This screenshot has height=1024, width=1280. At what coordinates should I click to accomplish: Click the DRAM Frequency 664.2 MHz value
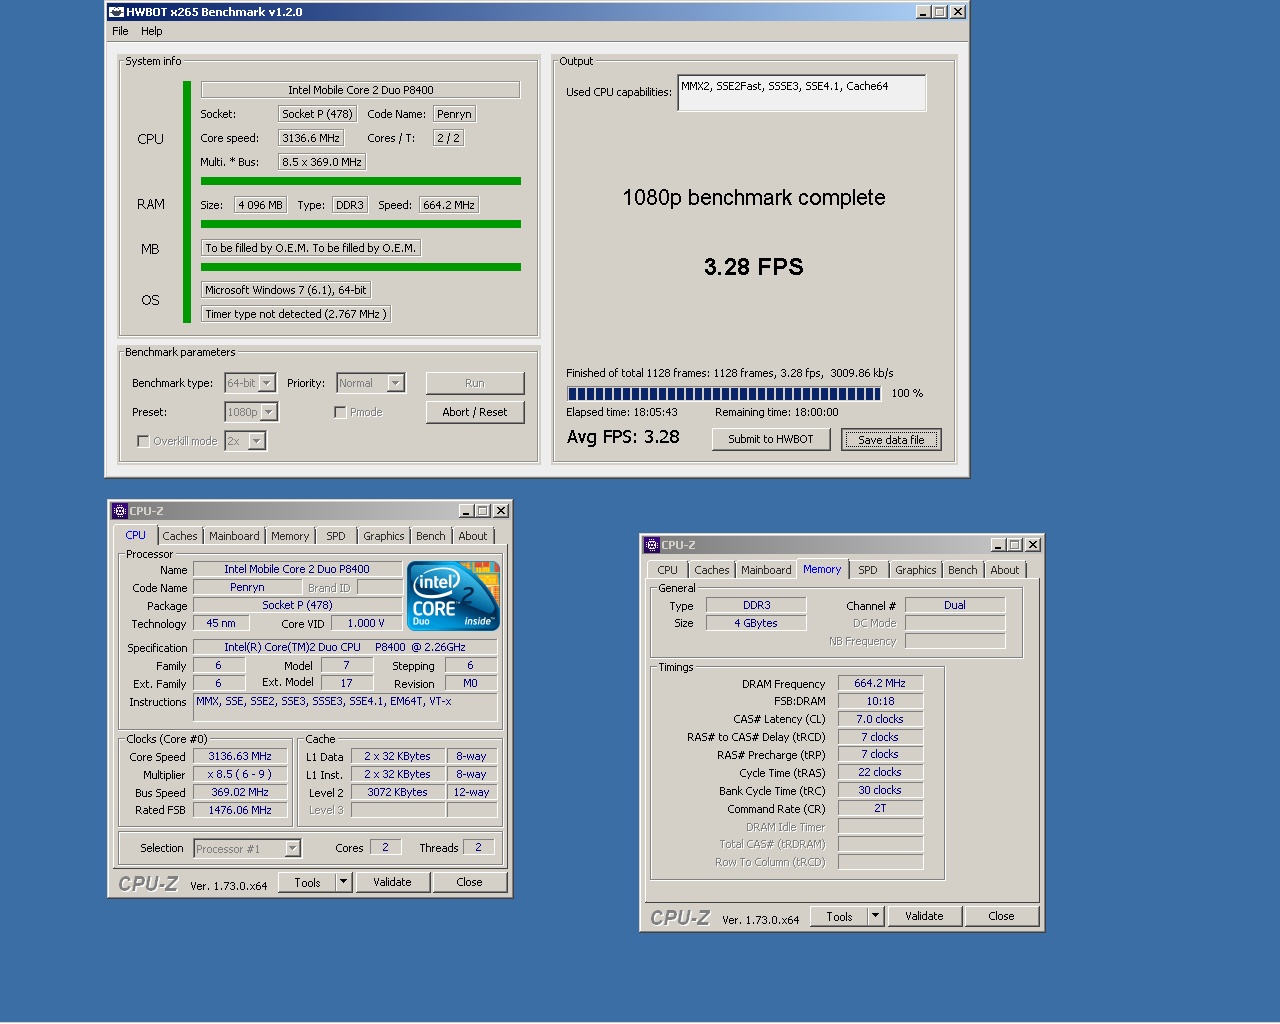click(x=880, y=684)
